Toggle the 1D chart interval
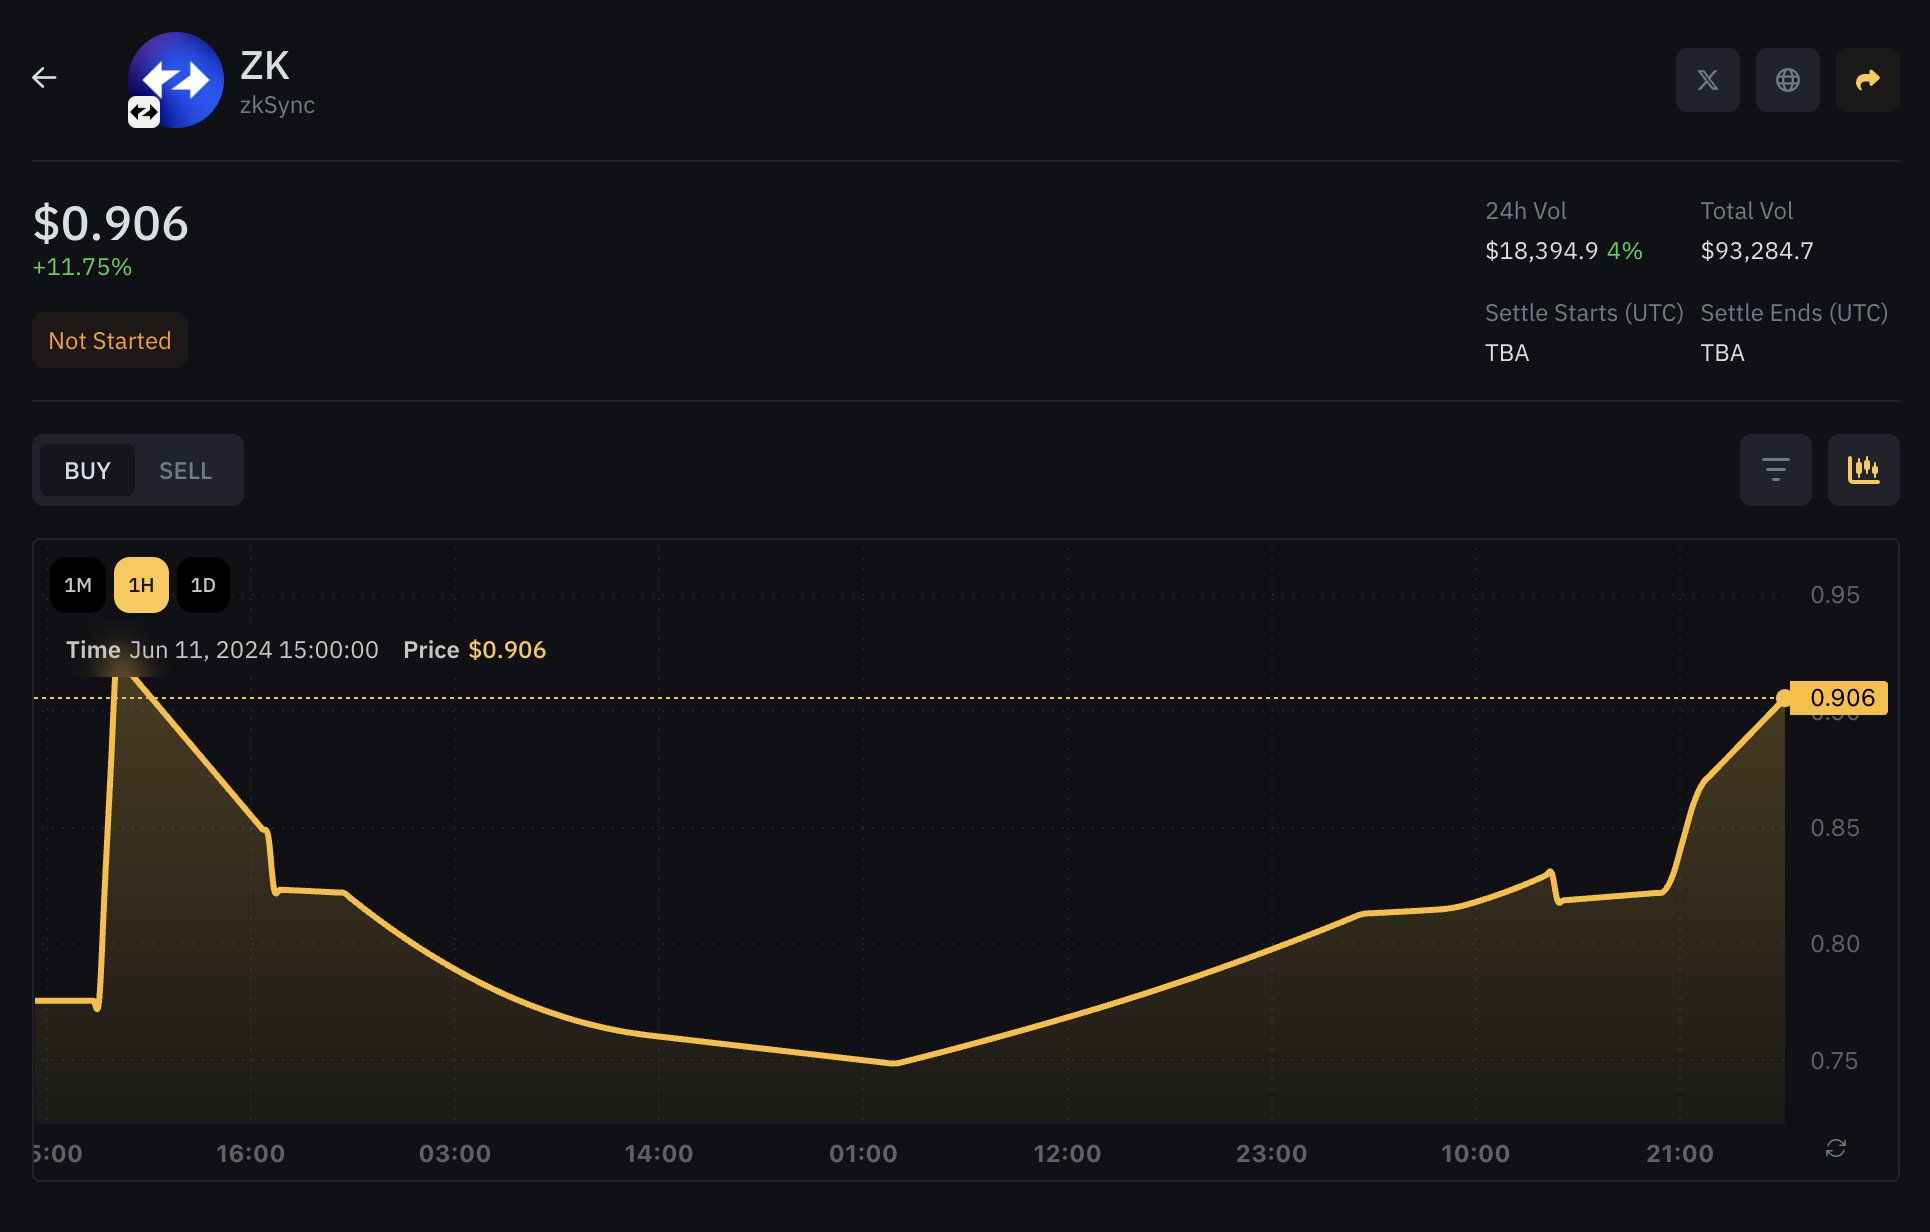1930x1232 pixels. (x=203, y=585)
